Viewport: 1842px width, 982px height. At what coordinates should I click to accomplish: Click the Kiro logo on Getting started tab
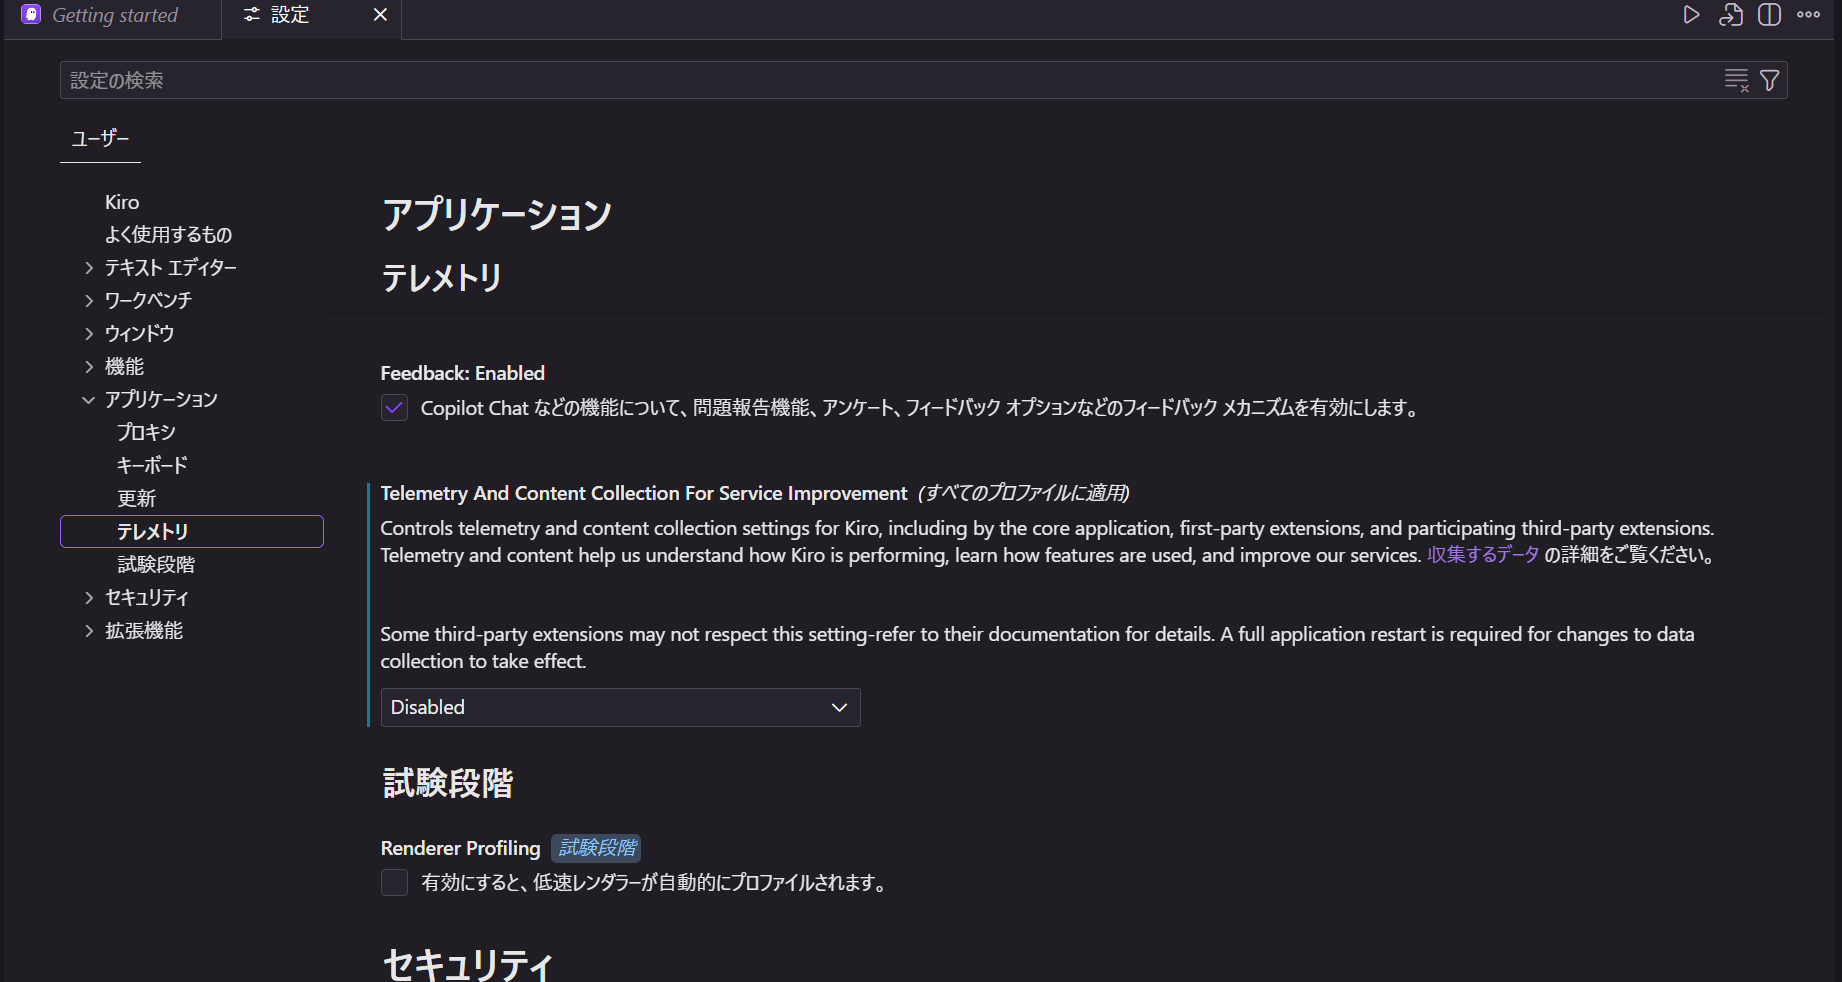tap(30, 15)
